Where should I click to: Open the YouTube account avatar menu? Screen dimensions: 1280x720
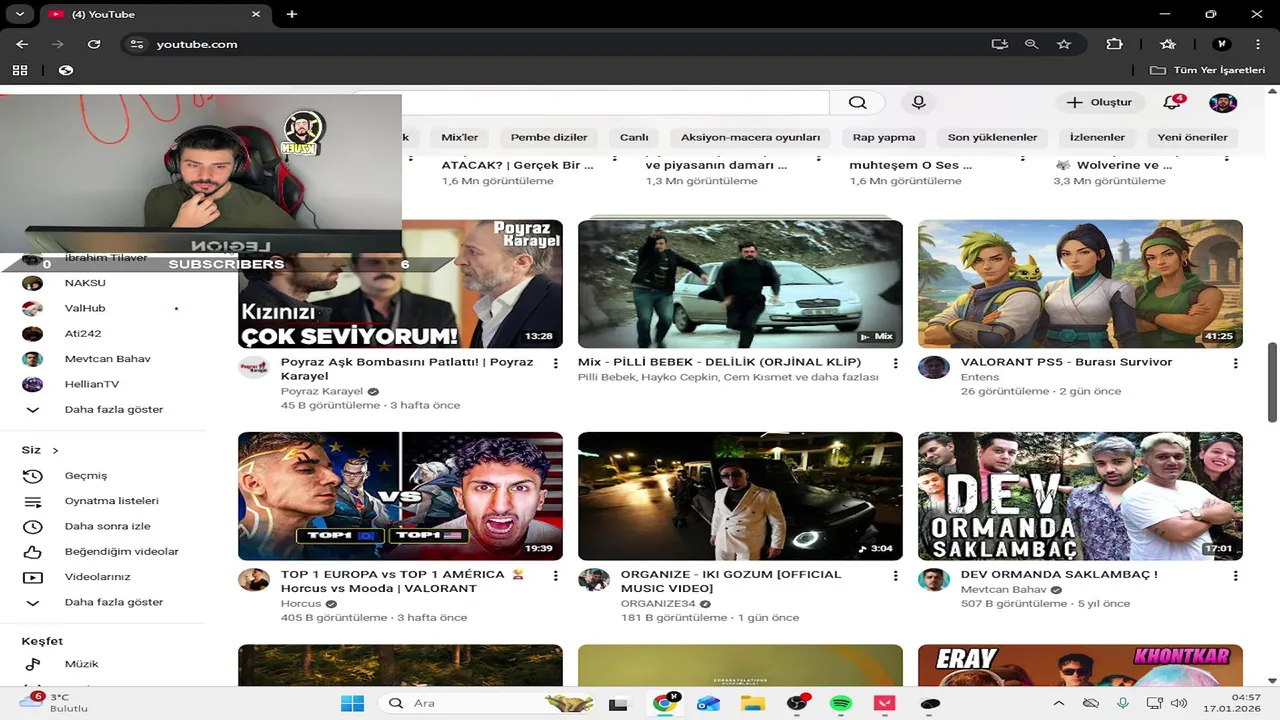click(x=1223, y=103)
